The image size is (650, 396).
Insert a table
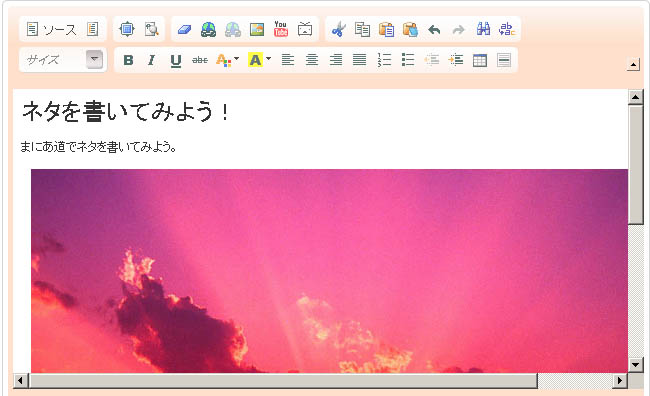click(480, 61)
